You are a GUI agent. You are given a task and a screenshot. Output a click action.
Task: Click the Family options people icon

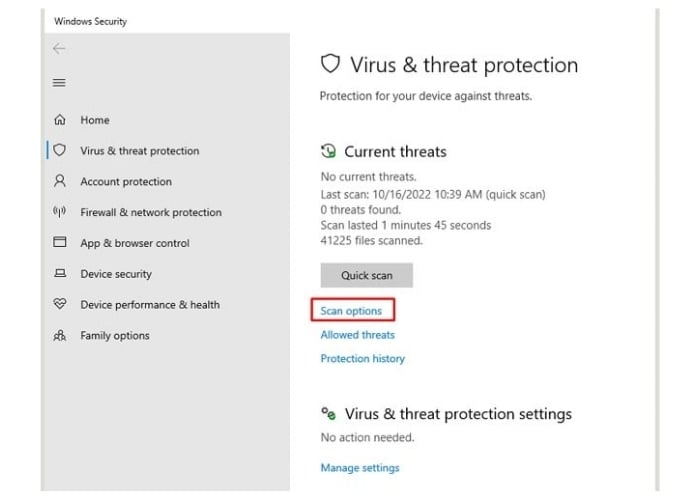[59, 336]
